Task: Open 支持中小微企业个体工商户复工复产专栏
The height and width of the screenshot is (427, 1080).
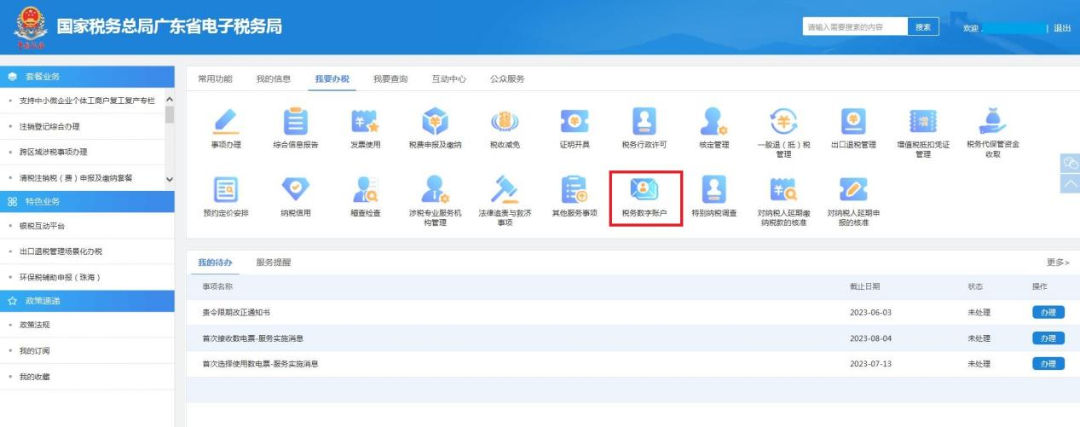Action: pos(87,101)
